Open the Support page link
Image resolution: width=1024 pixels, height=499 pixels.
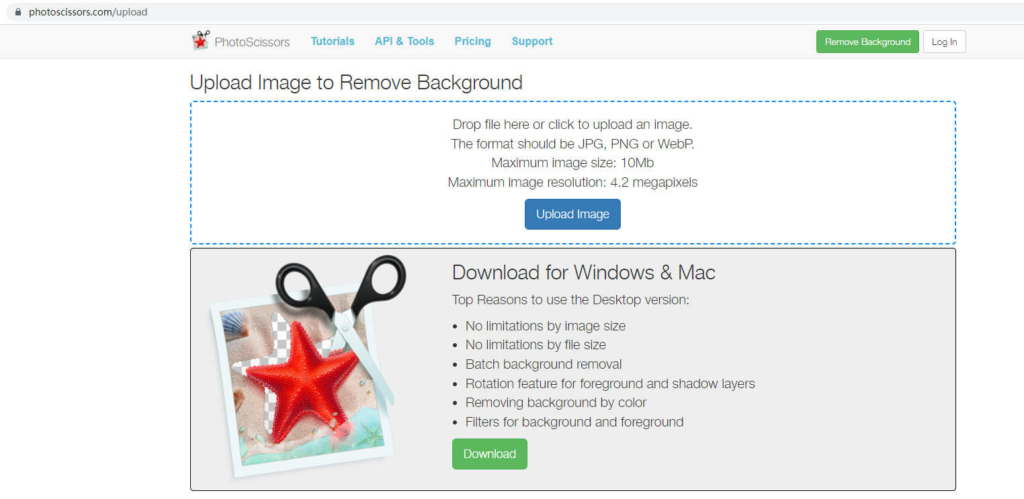[532, 41]
